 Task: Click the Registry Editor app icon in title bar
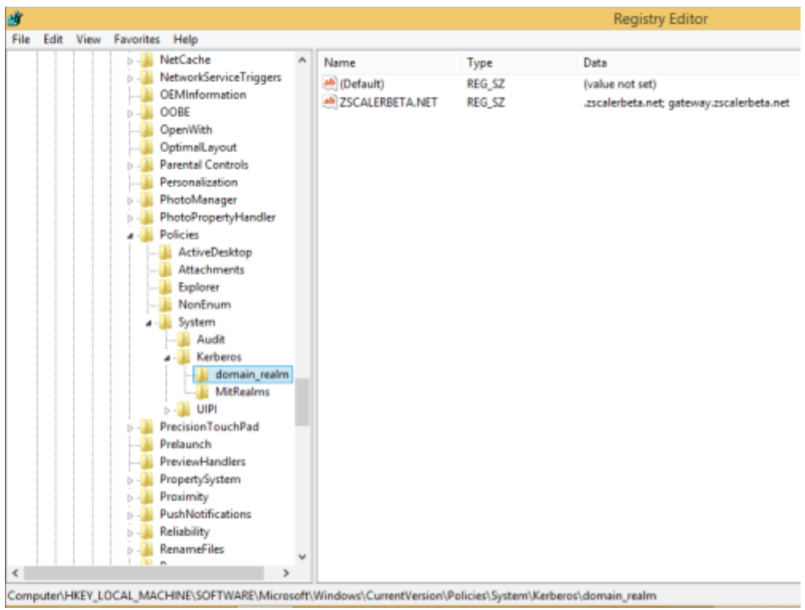(x=17, y=19)
